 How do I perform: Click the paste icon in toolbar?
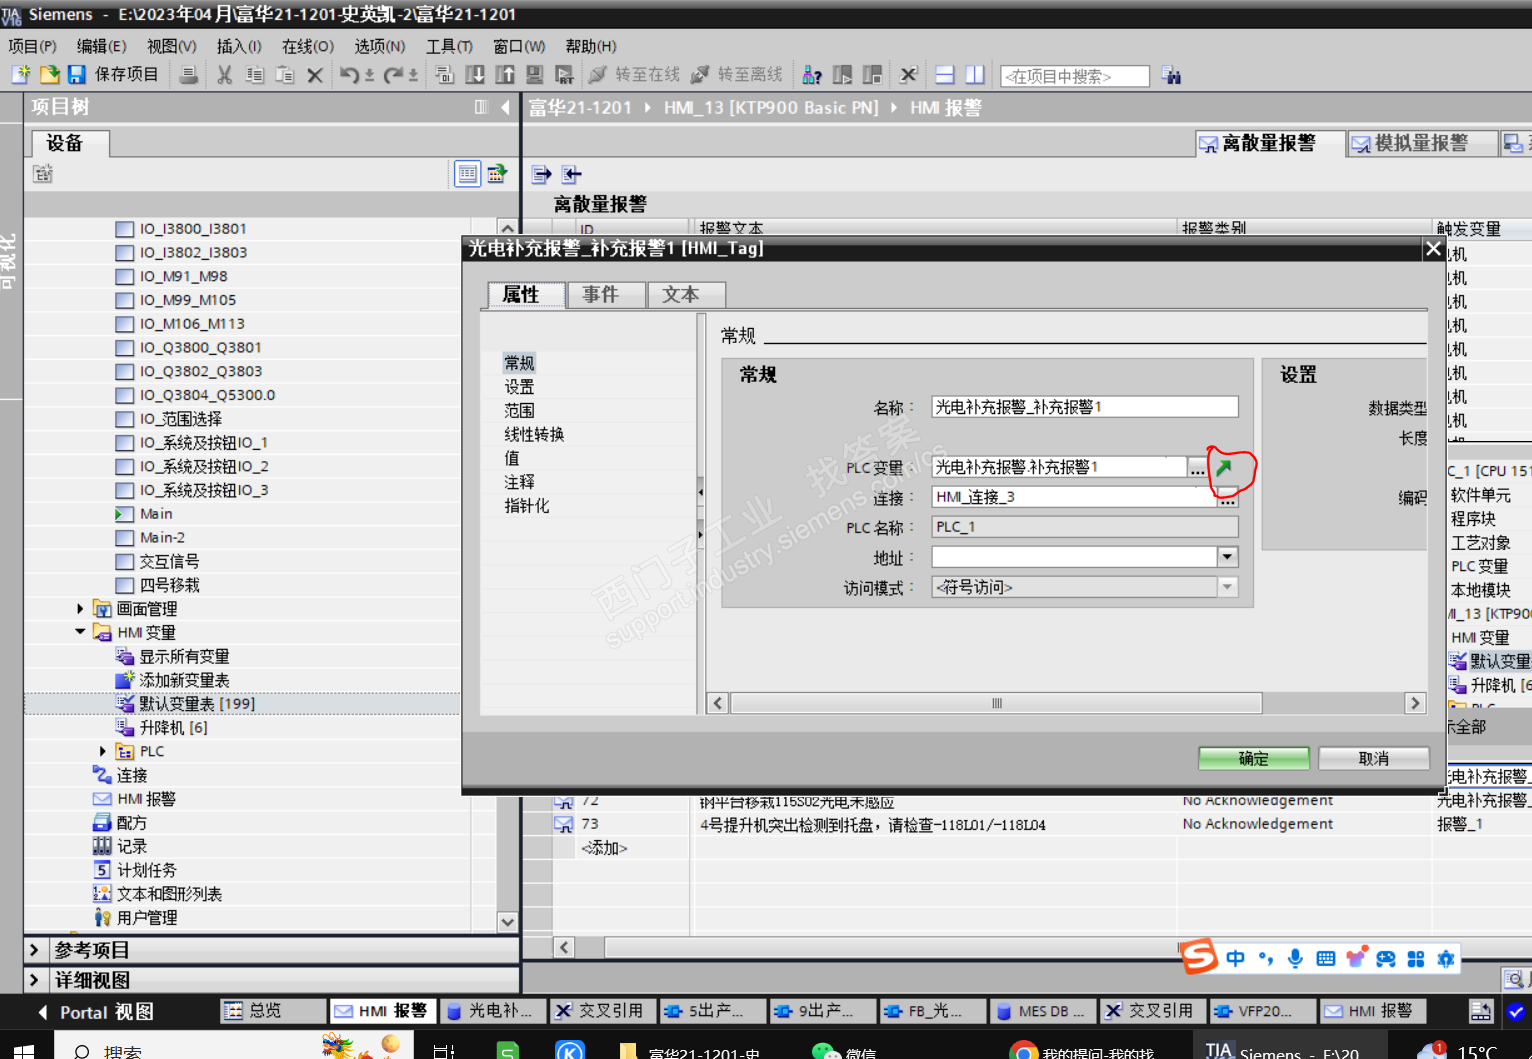point(285,75)
